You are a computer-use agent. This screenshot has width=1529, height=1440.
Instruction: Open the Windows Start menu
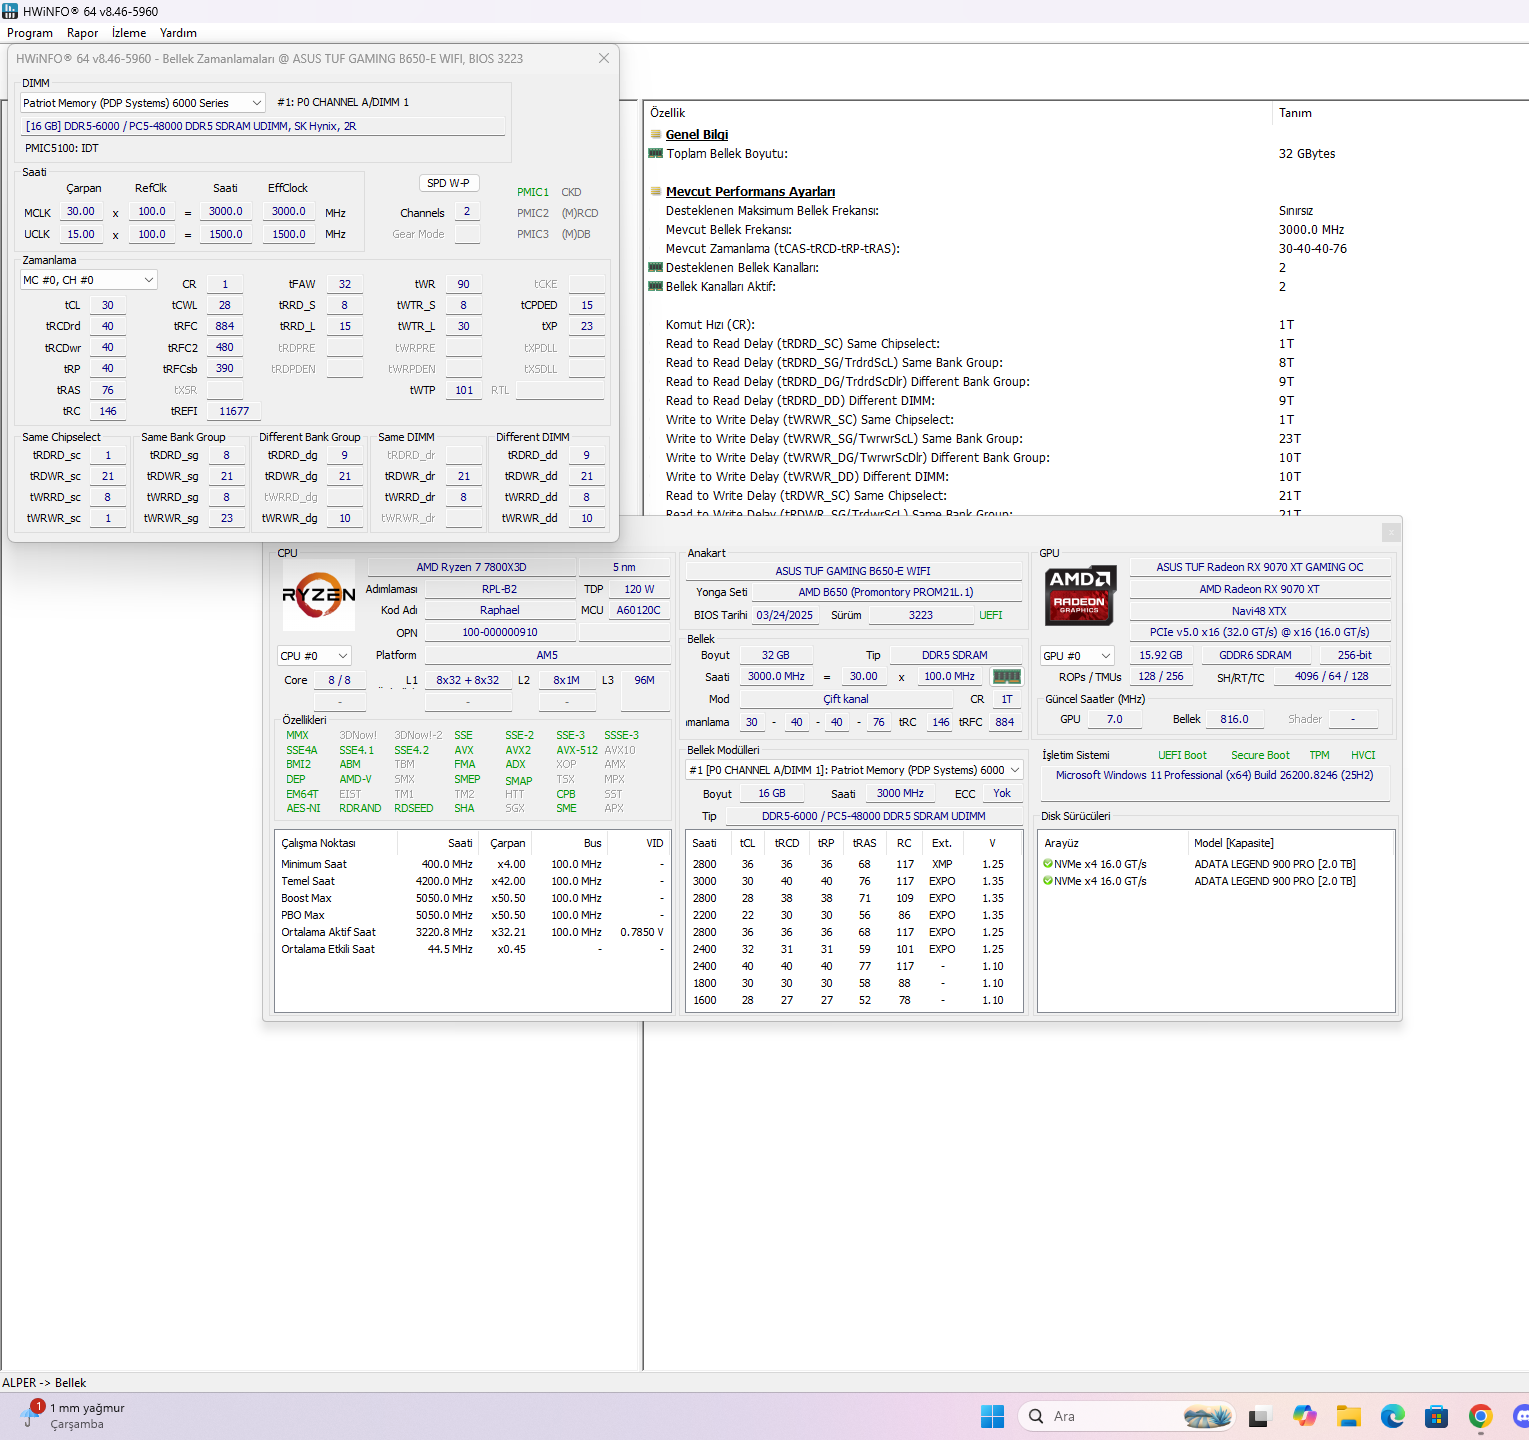[x=992, y=1416]
